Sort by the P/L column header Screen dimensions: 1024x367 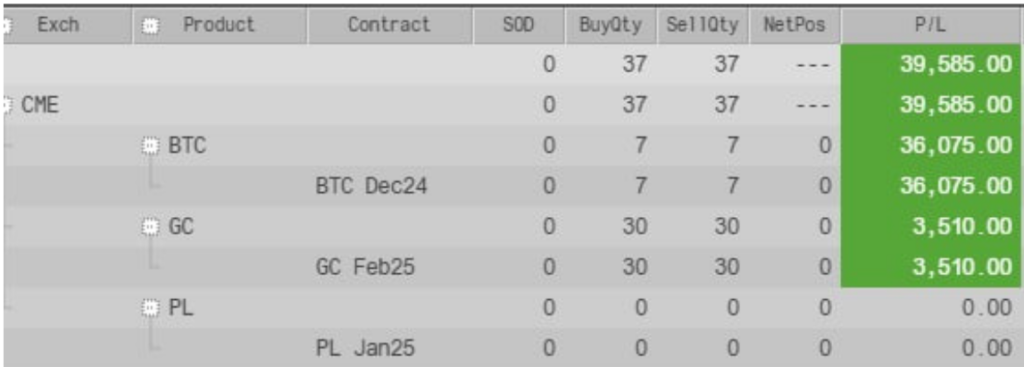pos(932,25)
